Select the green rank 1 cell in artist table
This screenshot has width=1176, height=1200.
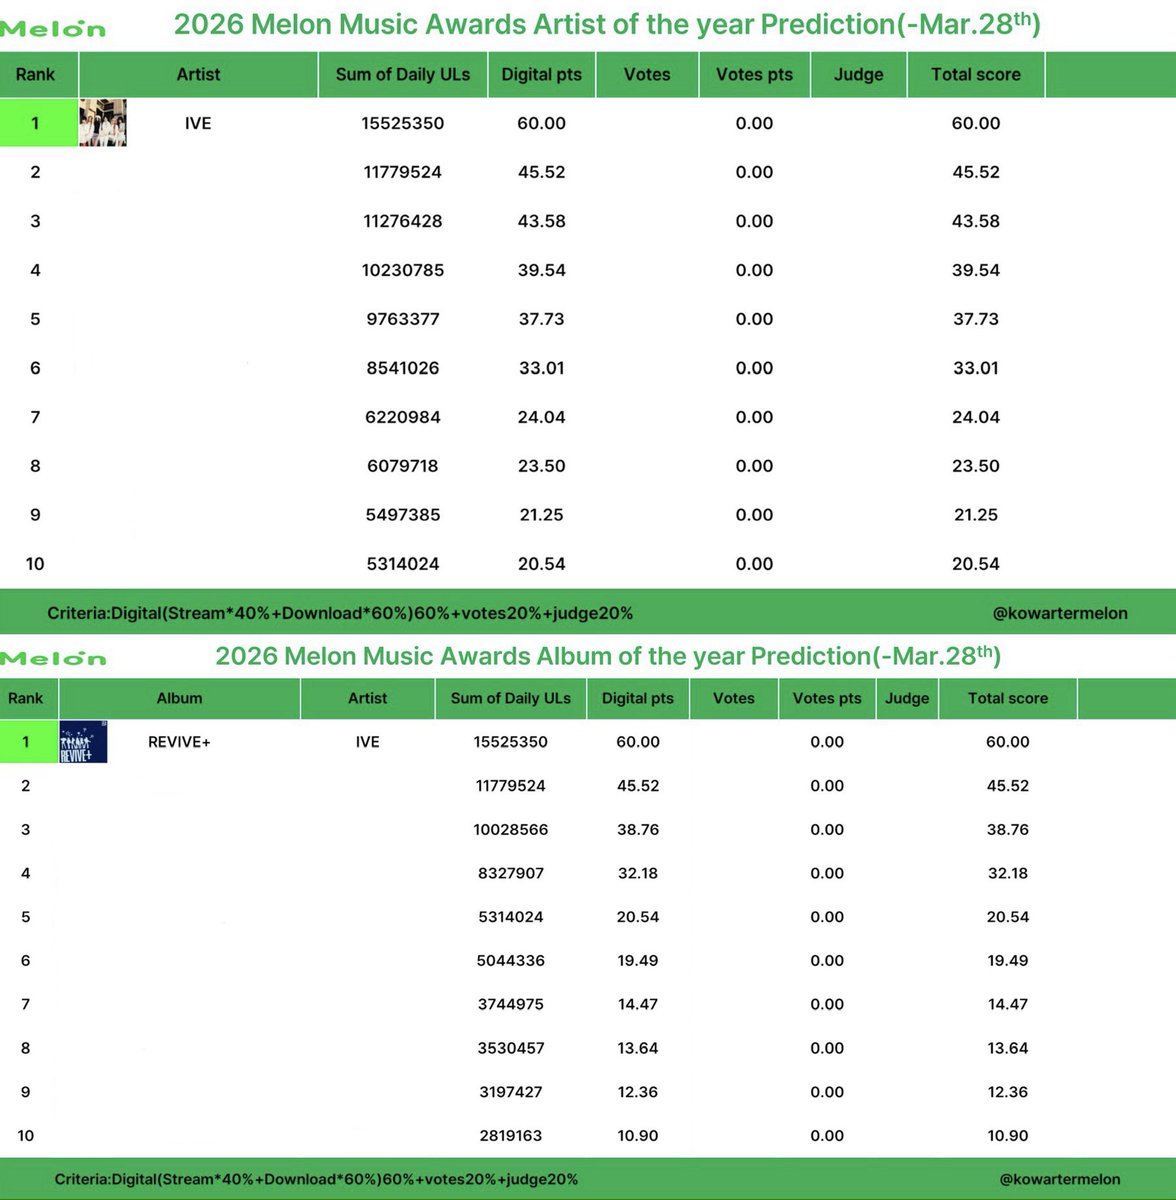coord(38,123)
